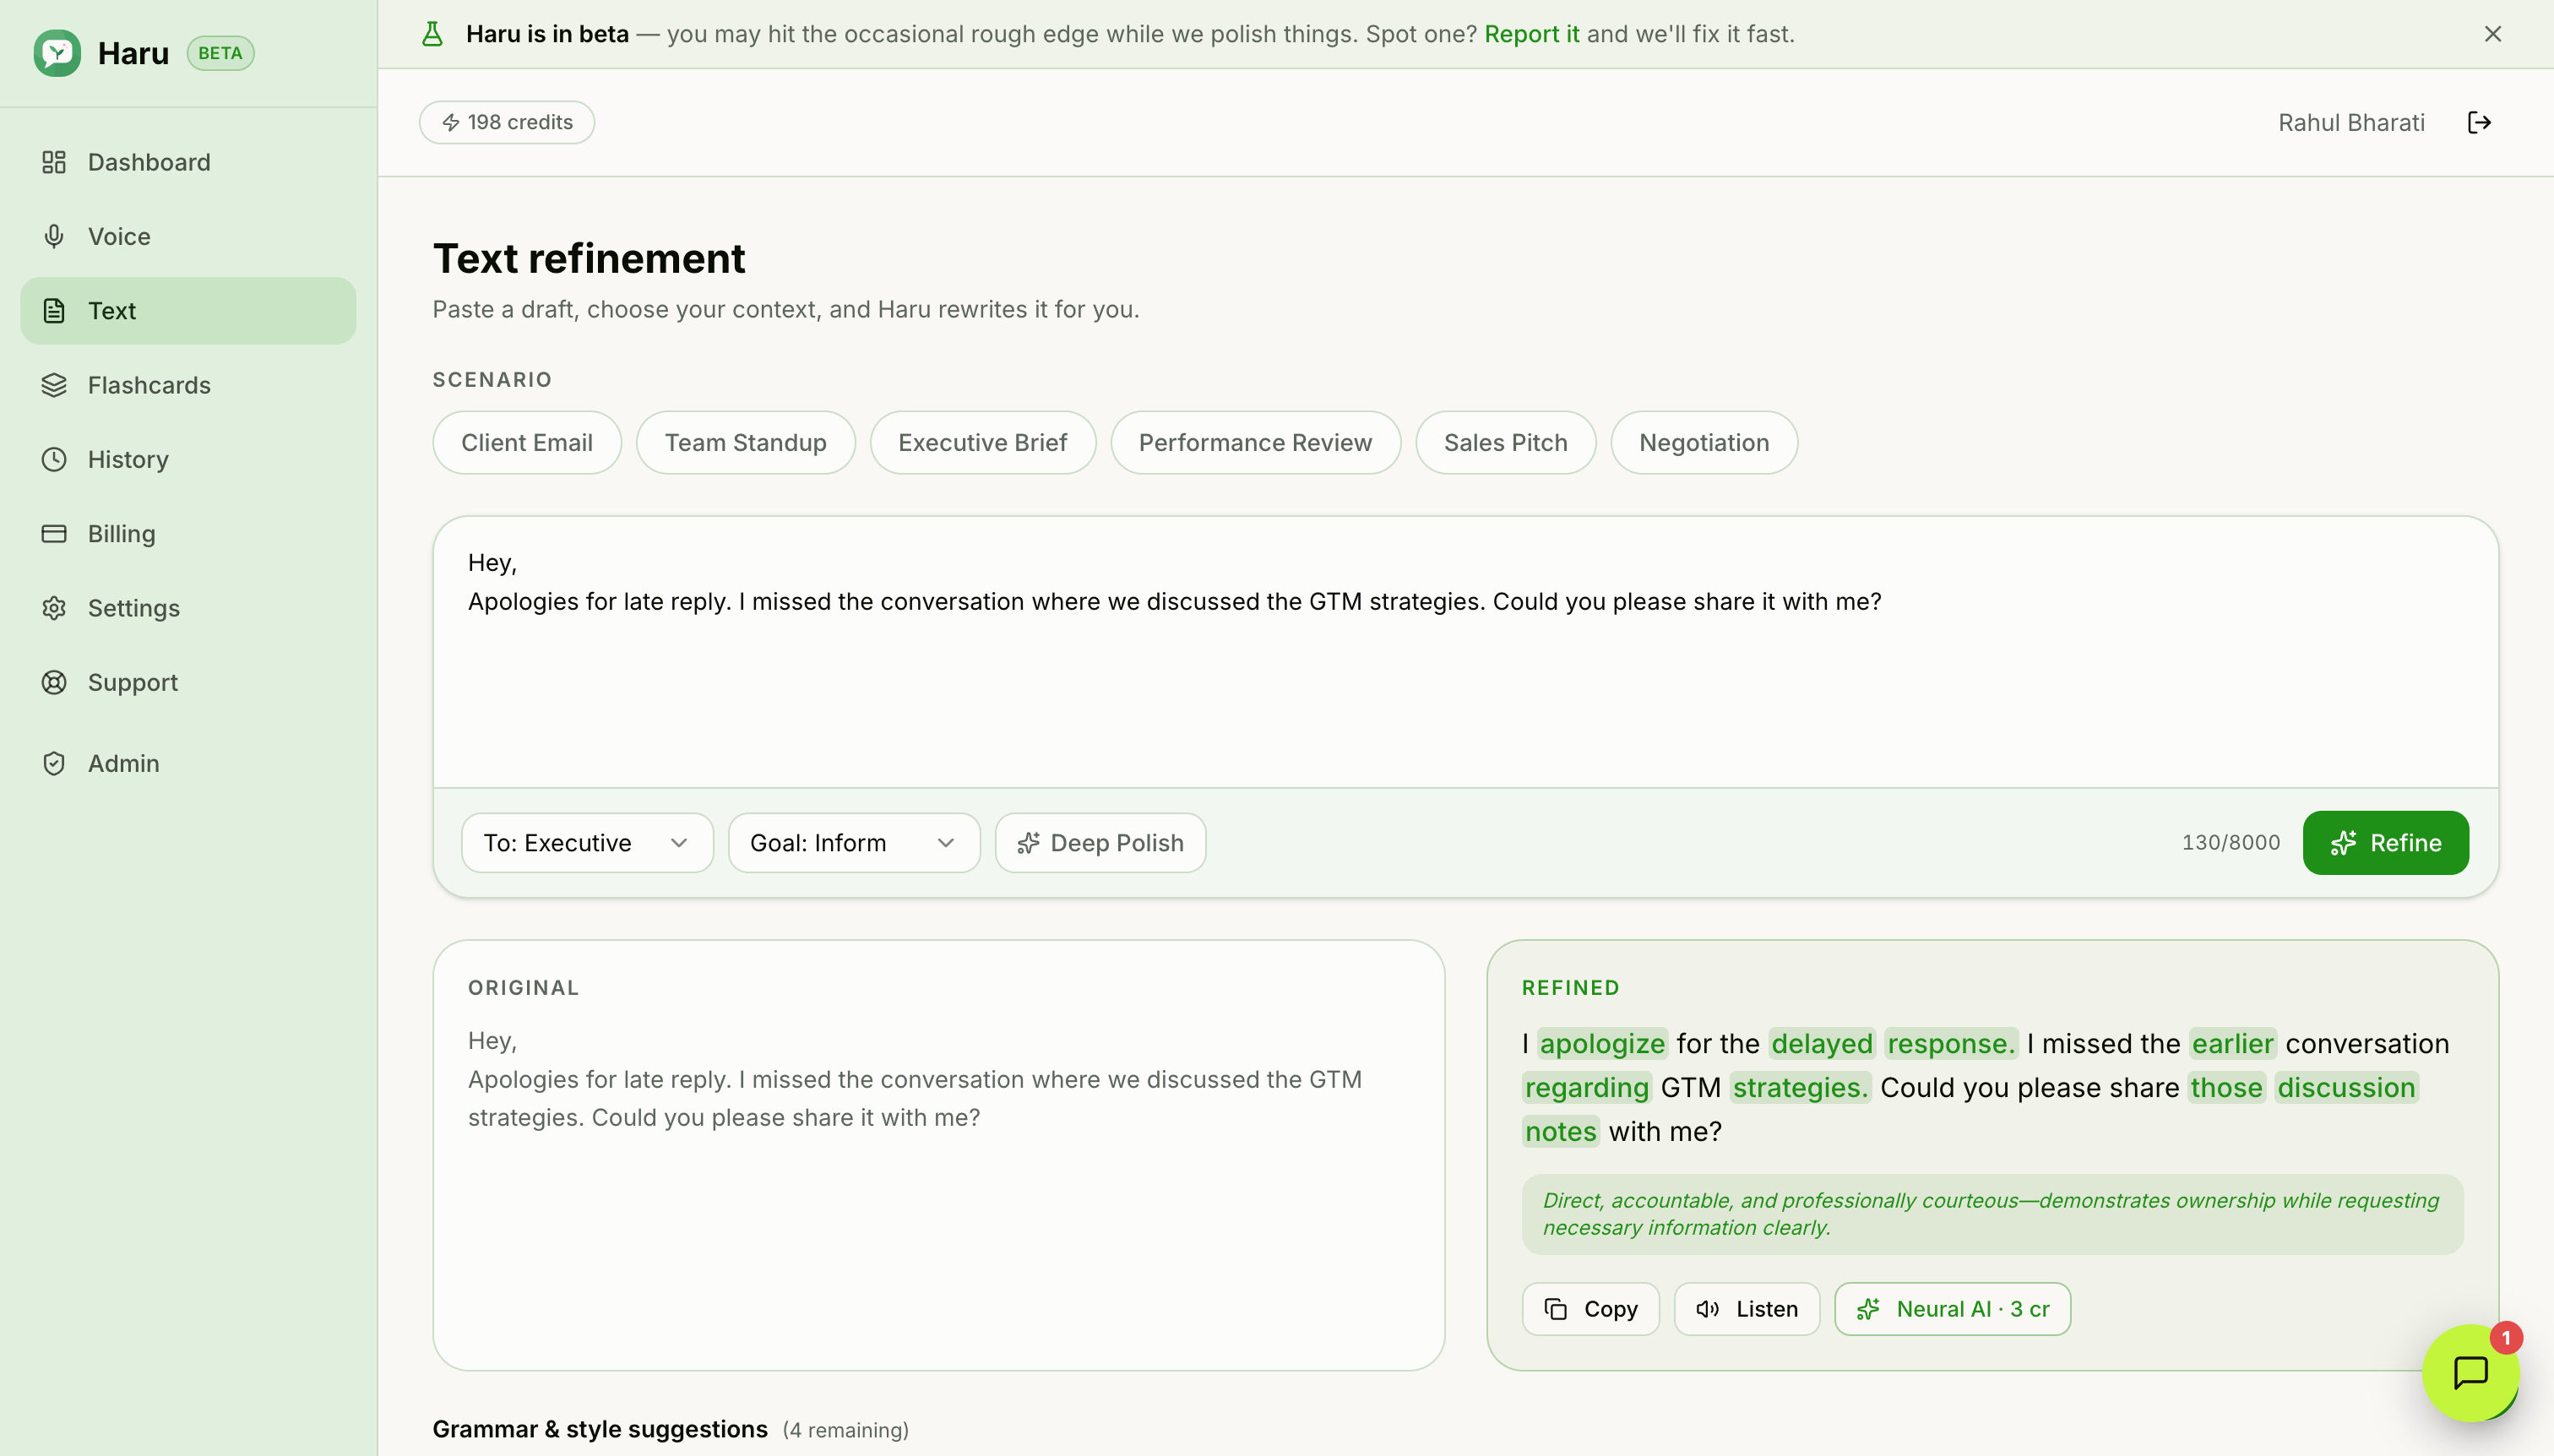Viewport: 2554px width, 1456px height.
Task: Click the sign out arrow icon
Action: [2479, 122]
